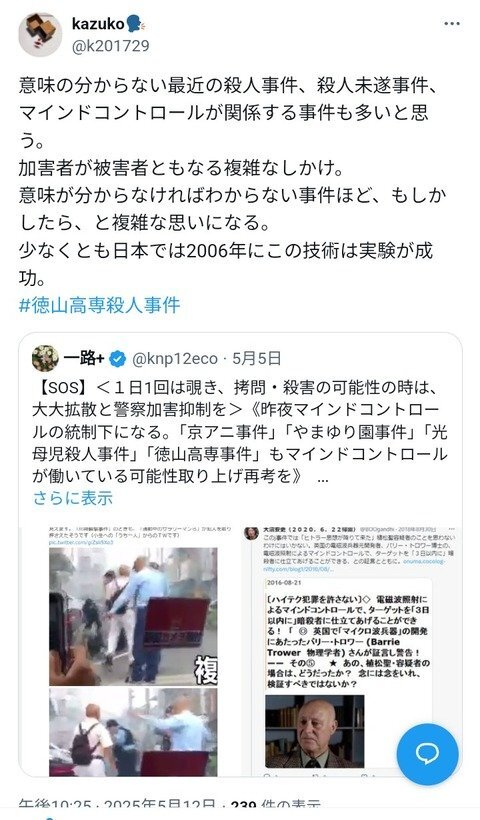Click the 一路+ display name
480x820 pixels.
(84, 359)
